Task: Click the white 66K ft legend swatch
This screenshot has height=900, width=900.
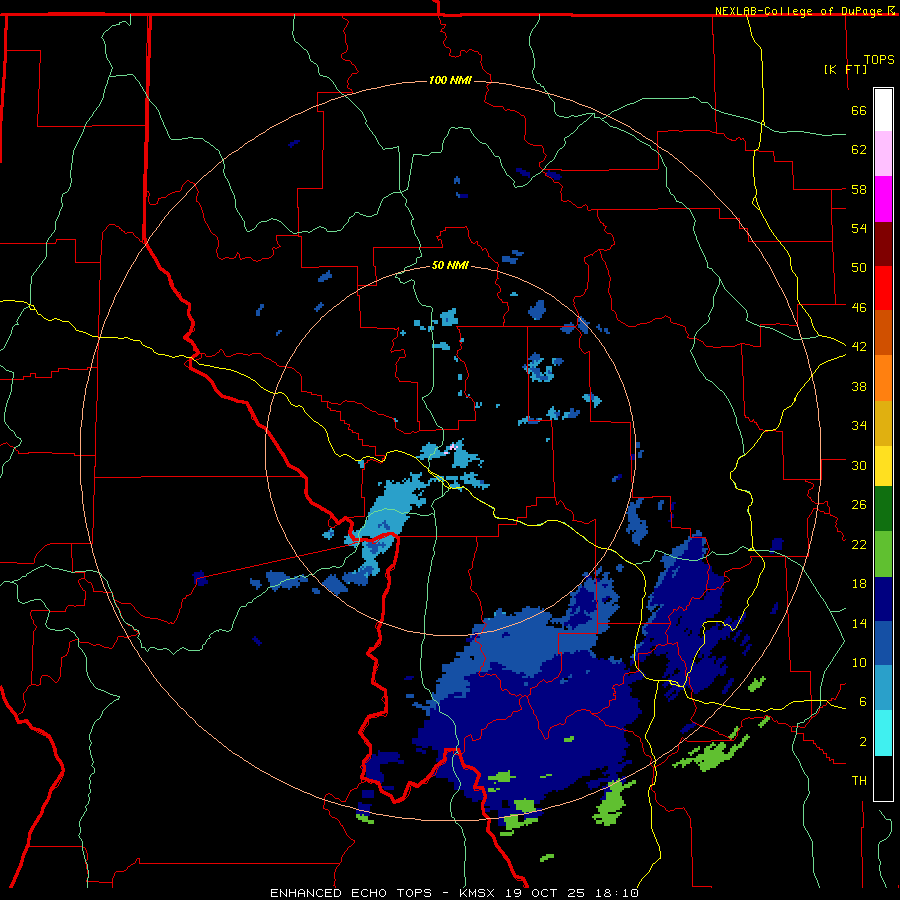Action: click(x=883, y=110)
